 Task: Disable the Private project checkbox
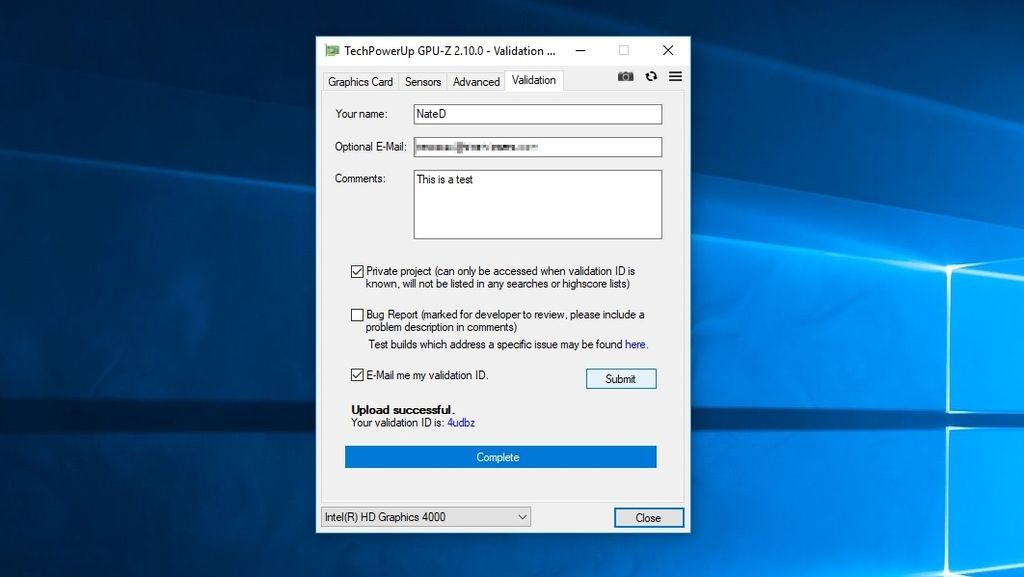(357, 271)
